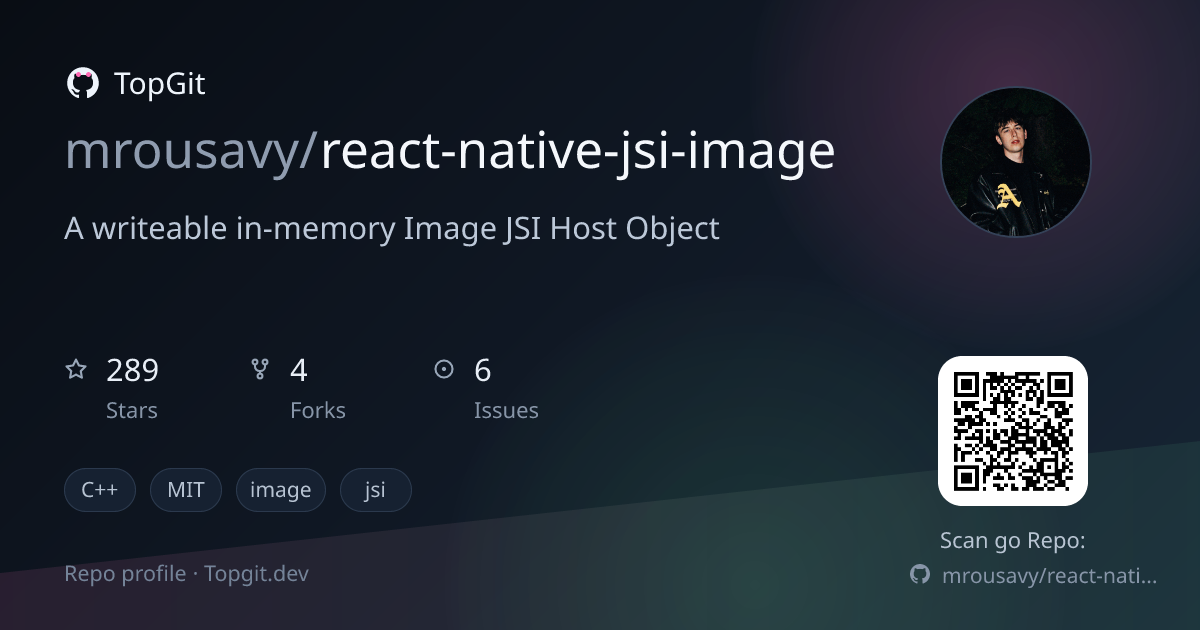Click the 'Repo profile · Topgit.dev' footer text
Image resolution: width=1200 pixels, height=630 pixels.
pos(187,574)
